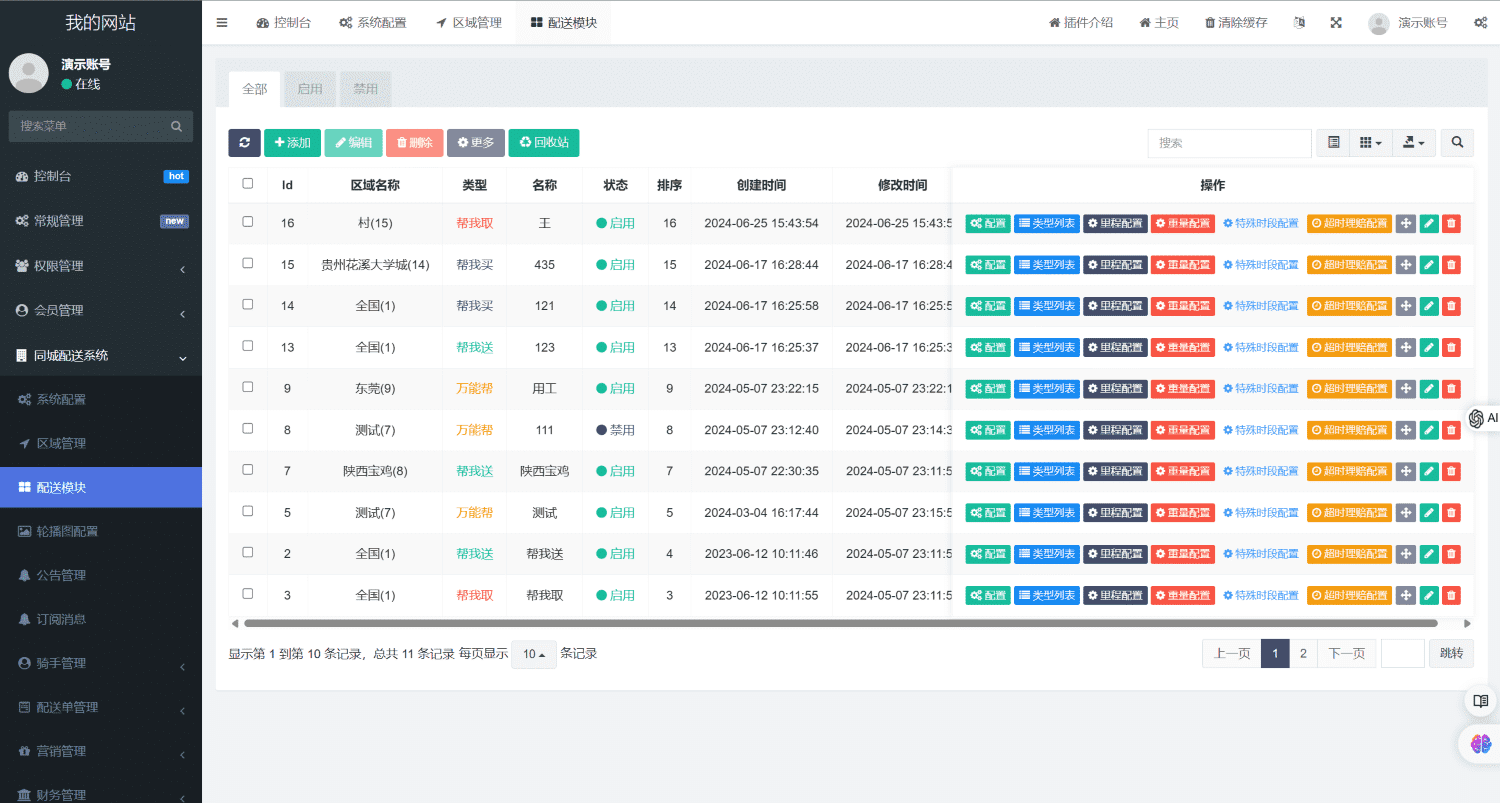Go to page 2 in pagination

pos(1303,654)
